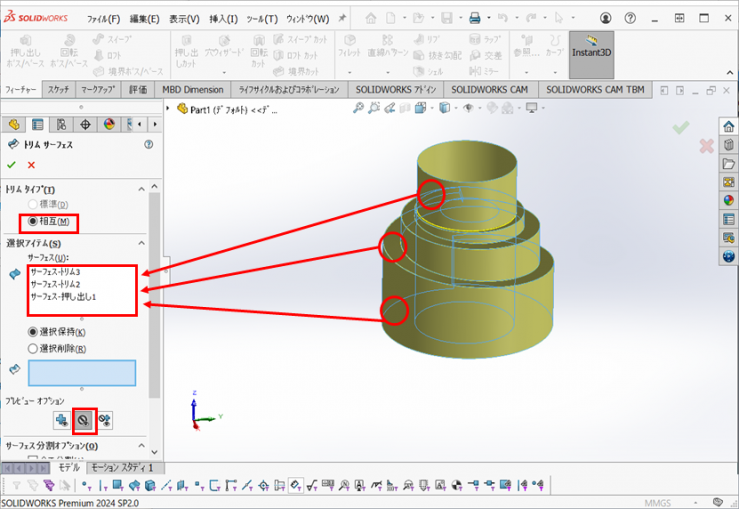Expand the サーフェス分割オプション(O) section

click(x=140, y=445)
